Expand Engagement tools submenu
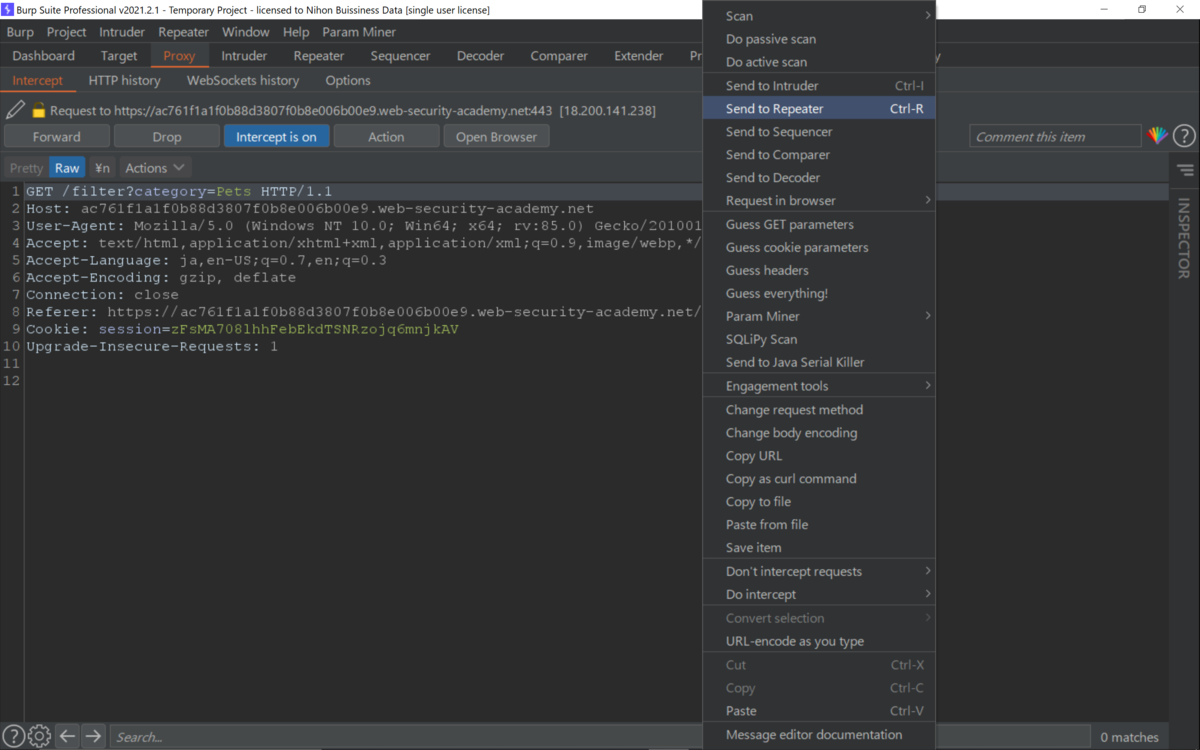This screenshot has width=1200, height=750. pos(819,386)
